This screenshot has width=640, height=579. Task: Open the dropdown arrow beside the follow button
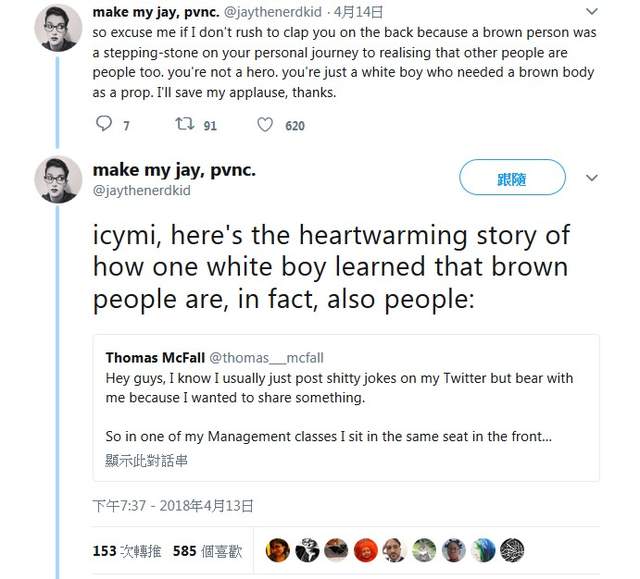coord(592,178)
